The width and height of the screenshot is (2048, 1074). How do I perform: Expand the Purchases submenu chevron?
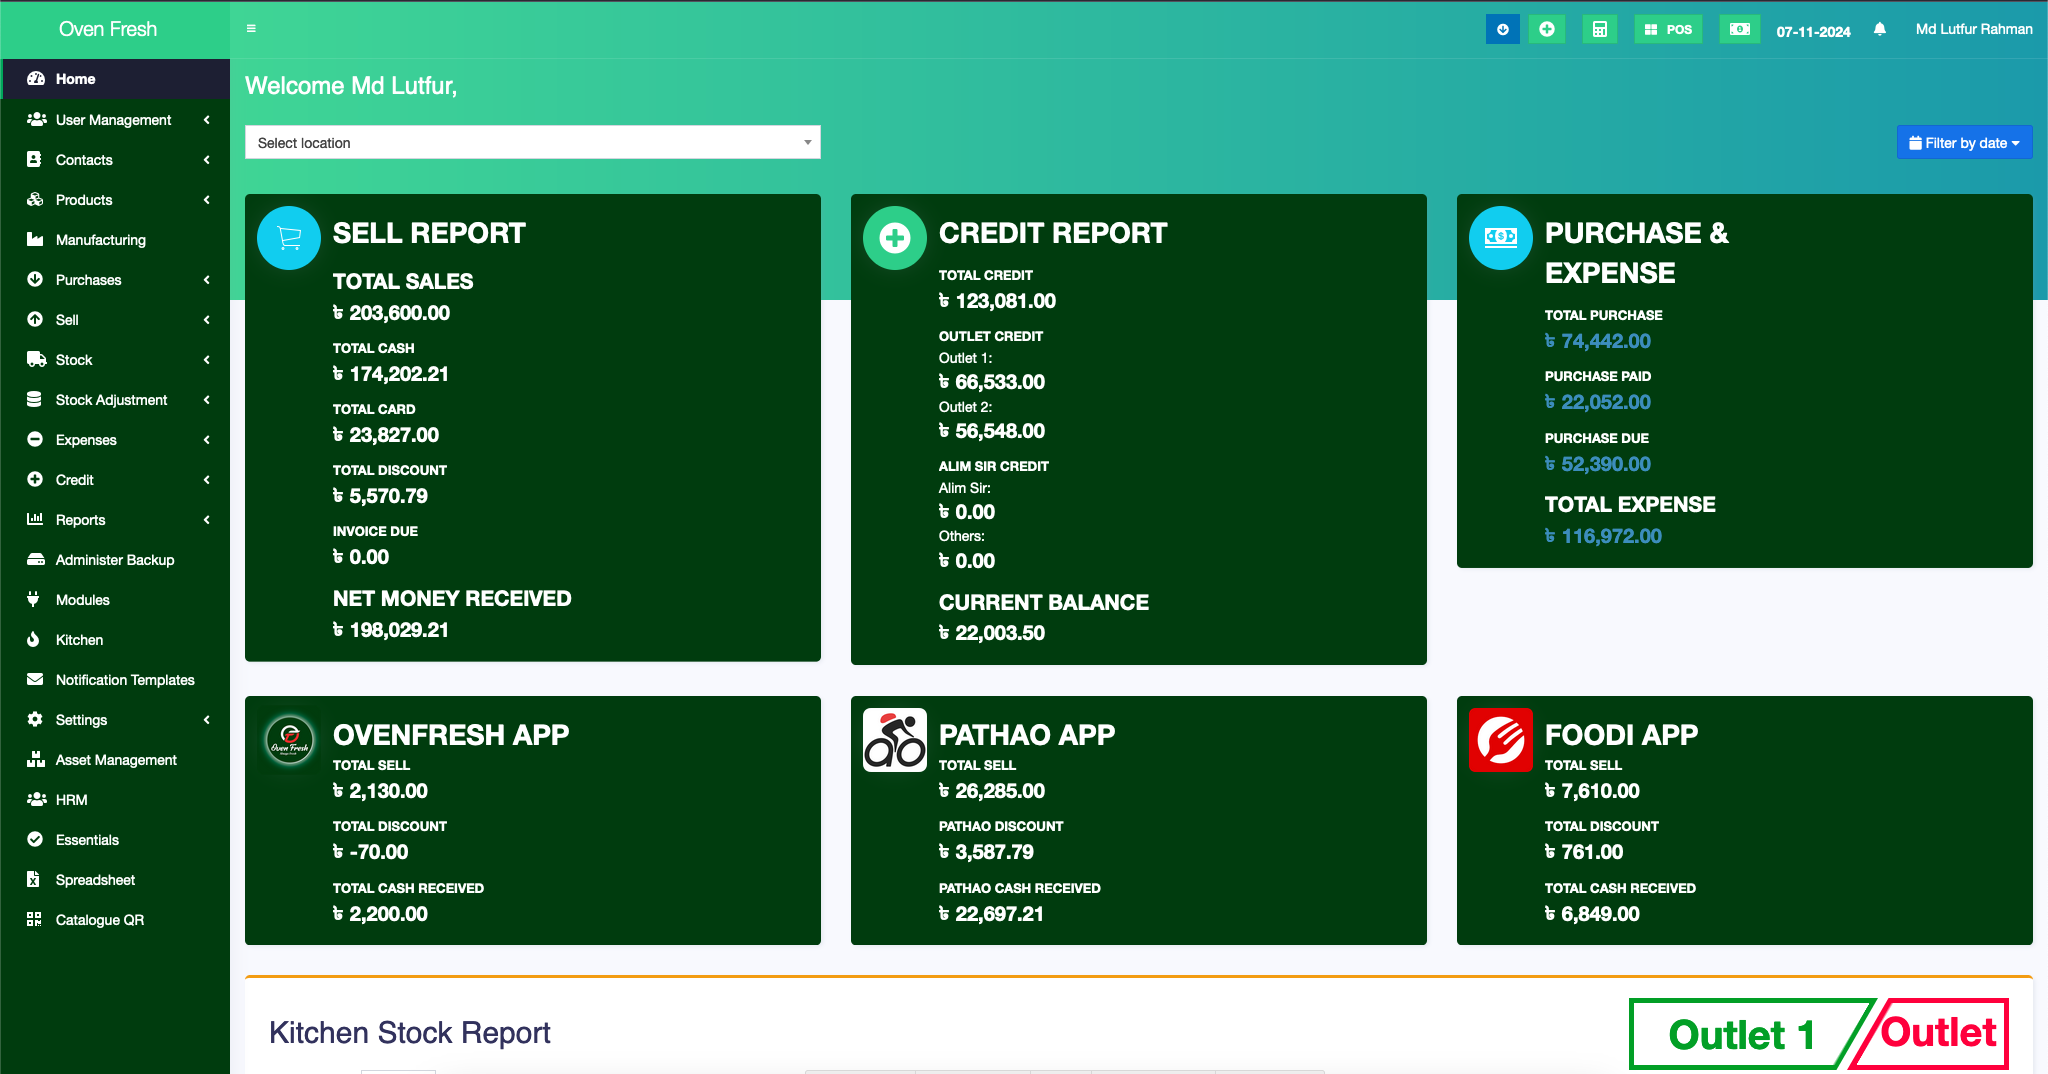click(x=207, y=280)
